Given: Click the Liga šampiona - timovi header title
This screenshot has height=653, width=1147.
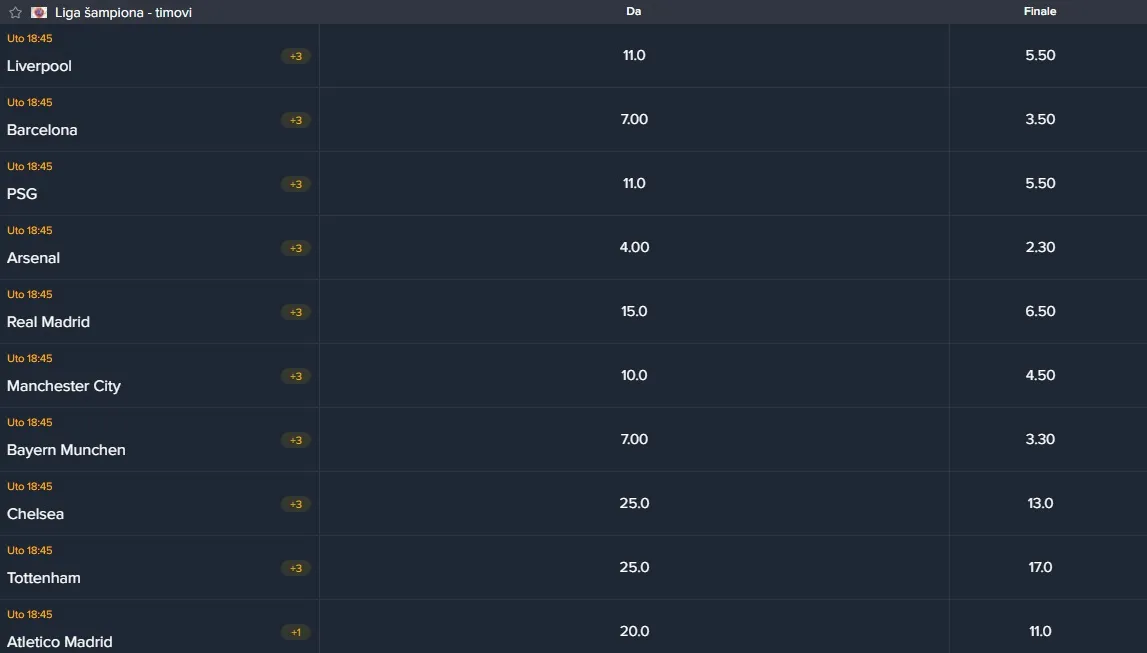Looking at the screenshot, I should [123, 13].
